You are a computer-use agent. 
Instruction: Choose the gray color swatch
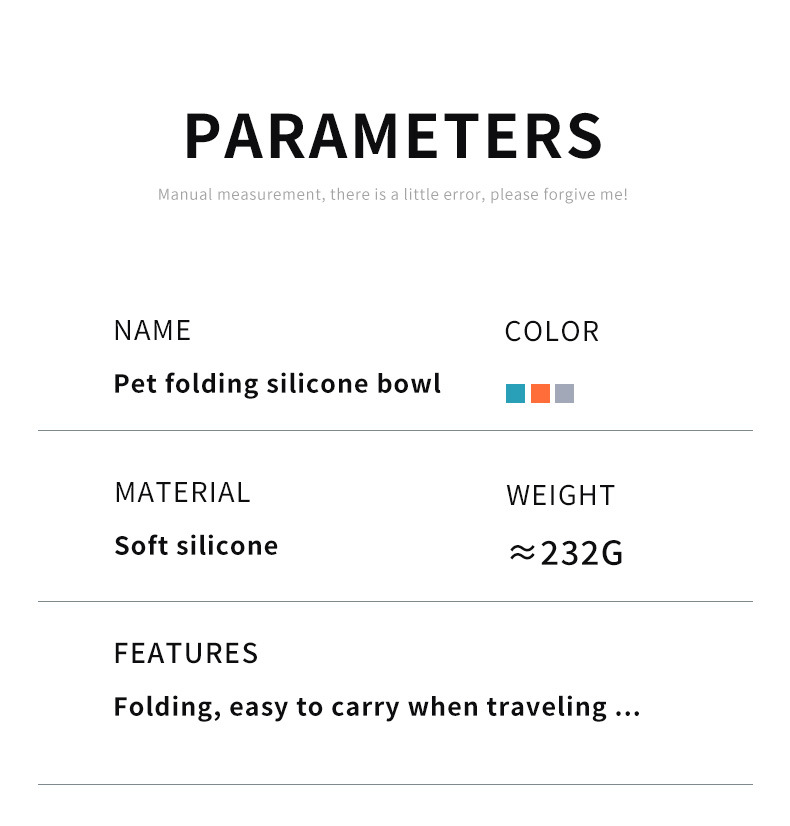564,393
